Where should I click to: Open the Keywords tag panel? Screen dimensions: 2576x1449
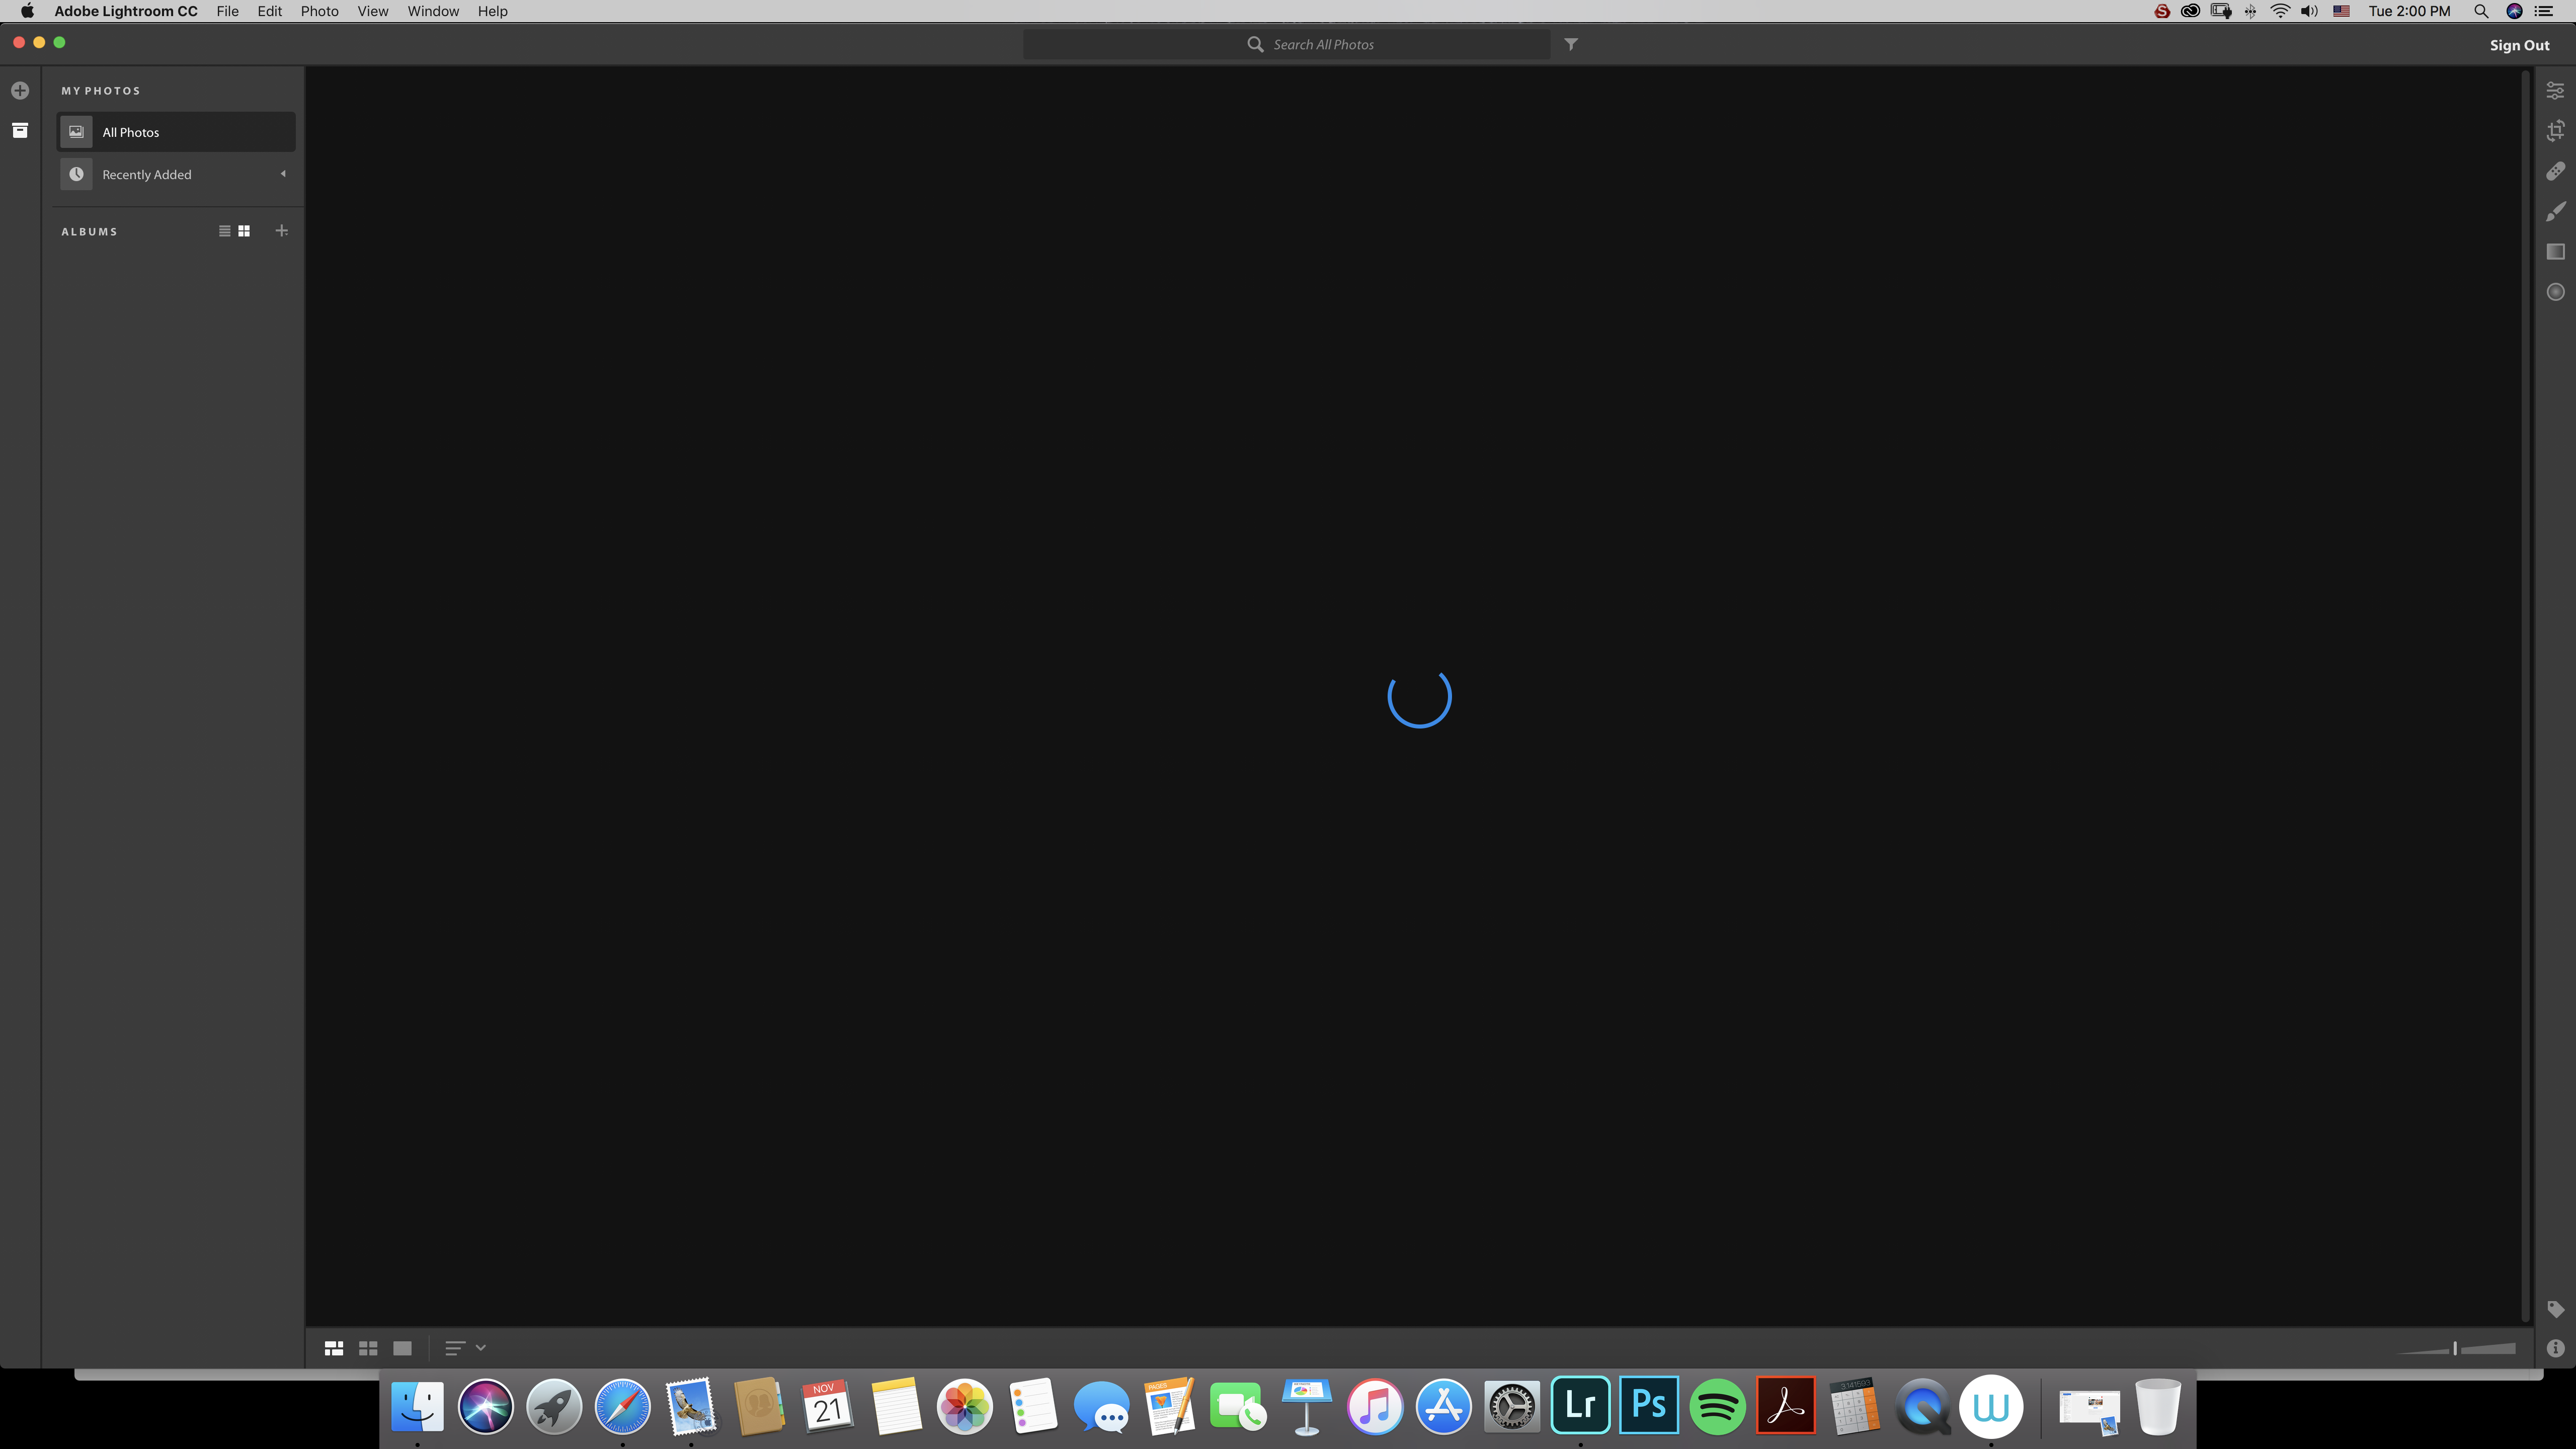[2555, 1309]
